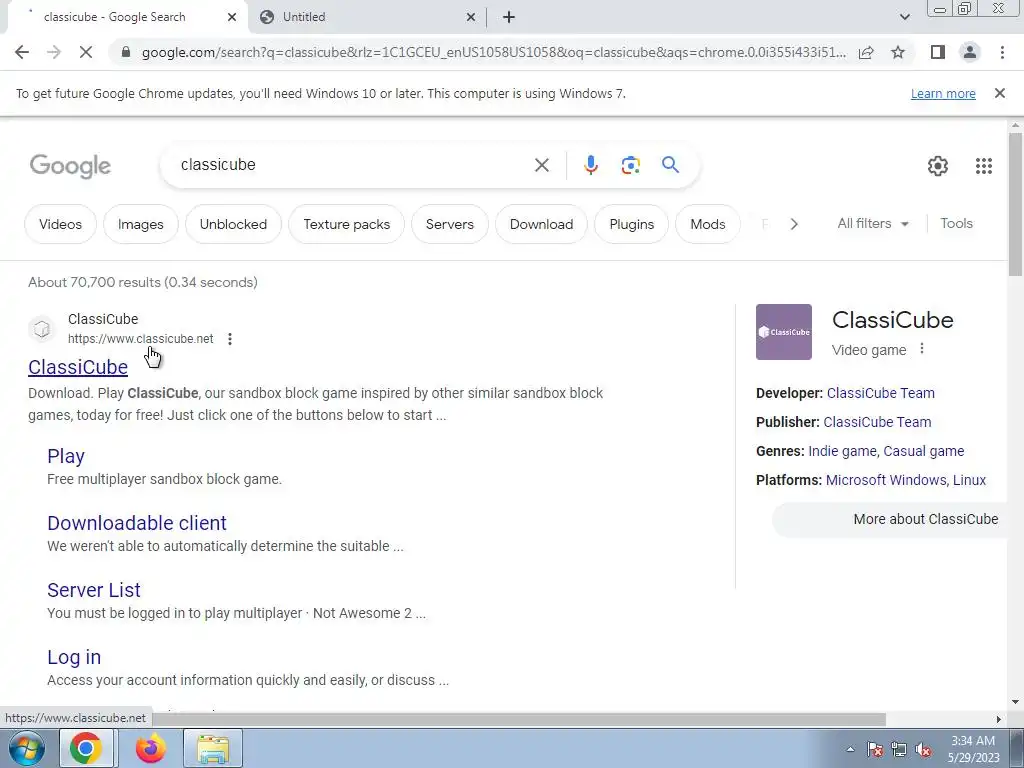
Task: Switch to the Untitled tab
Action: coord(368,17)
